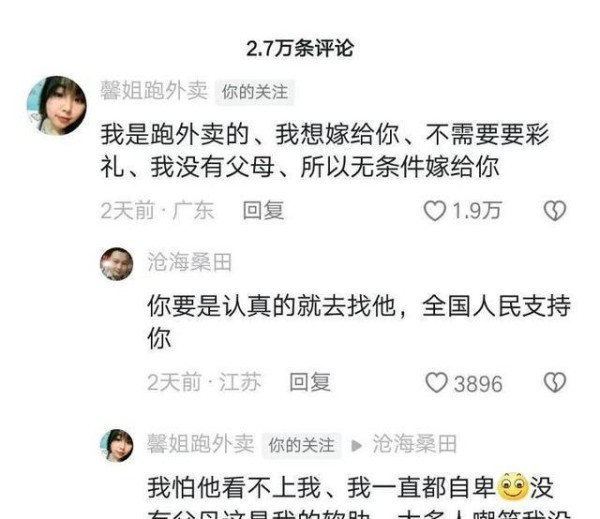The image size is (600, 519).
Task: Open 沧海桑田's profile avatar
Action: coord(117,264)
